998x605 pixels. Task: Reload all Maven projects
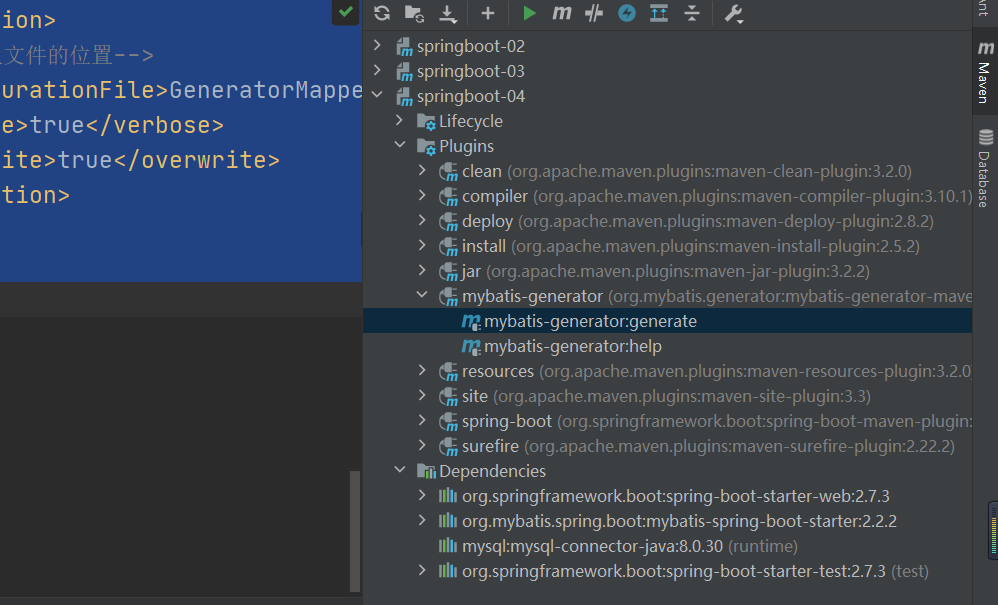tap(382, 13)
